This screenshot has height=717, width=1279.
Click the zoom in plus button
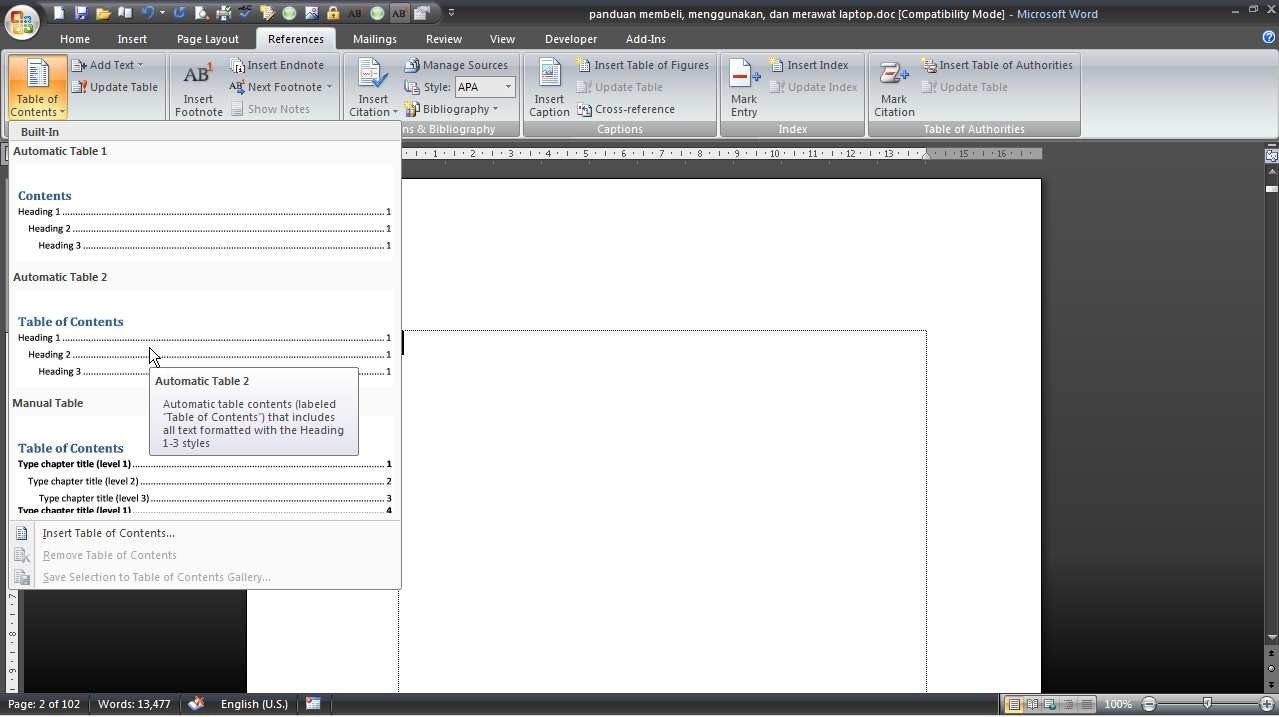pos(1266,705)
